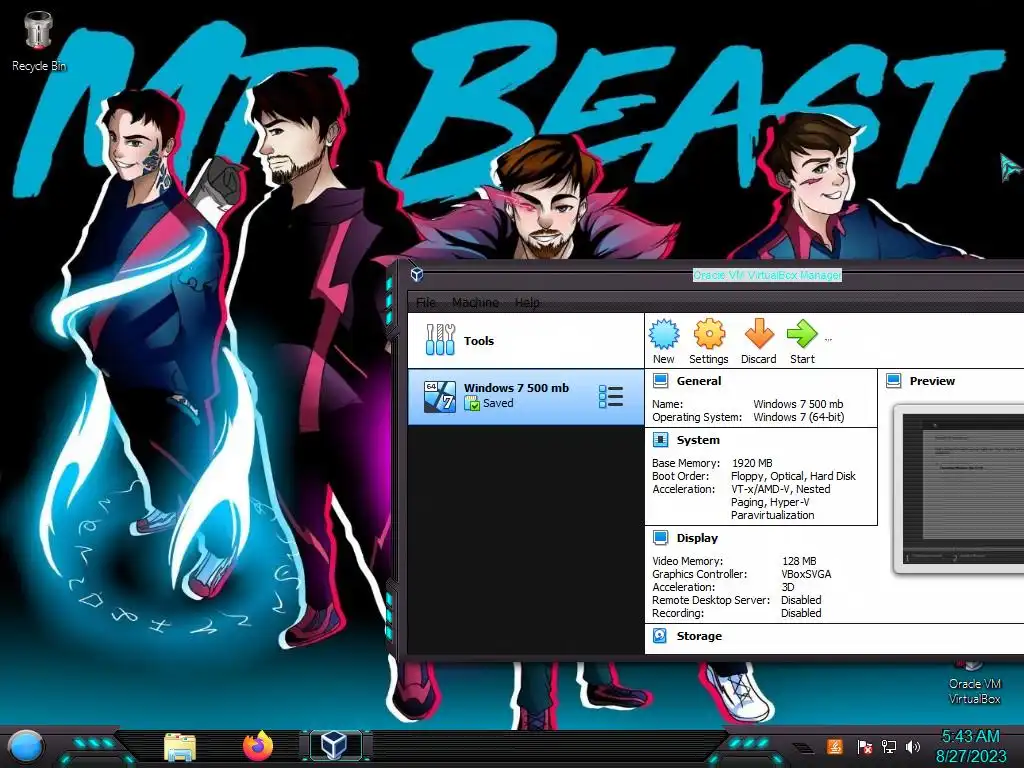Click the Java update tray icon
This screenshot has height=768, width=1024.
point(835,746)
